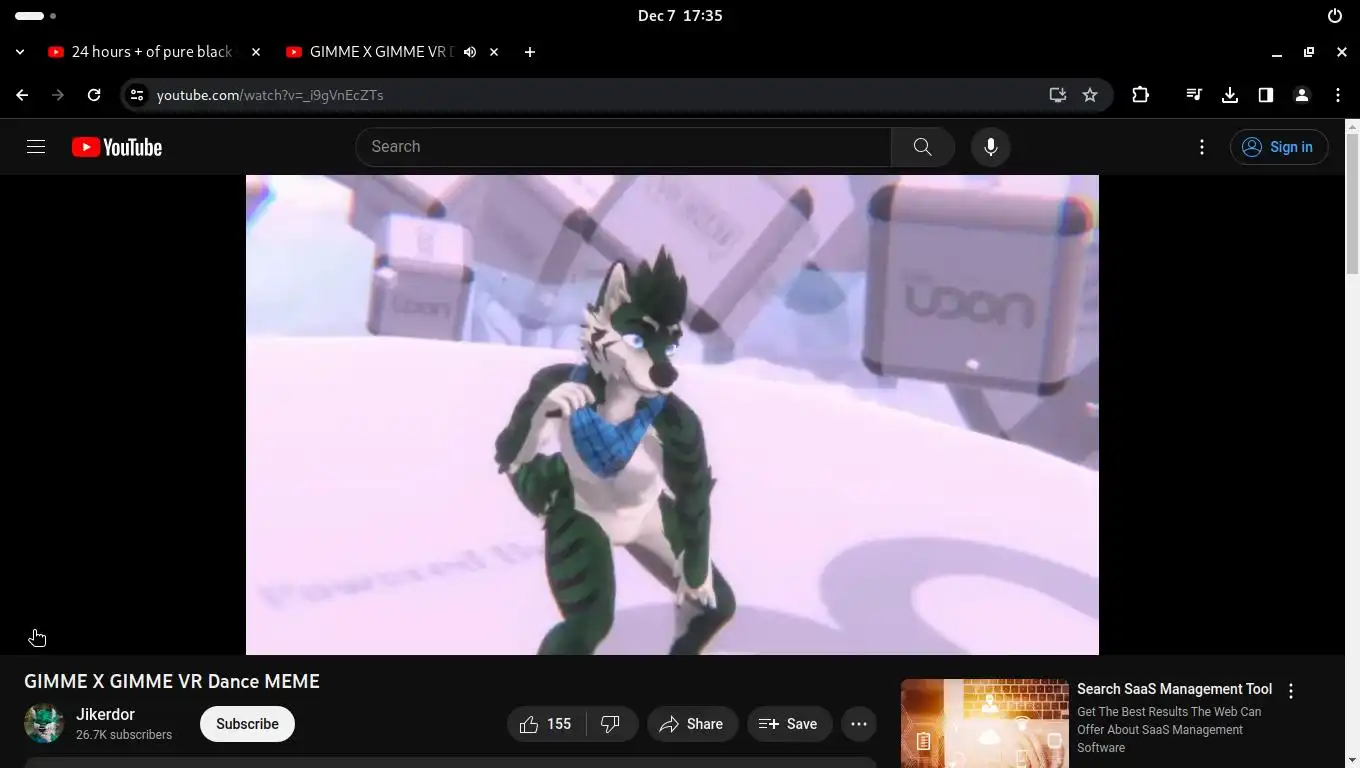Expand the tab search dropdown arrow
This screenshot has height=768, width=1360.
tap(20, 52)
